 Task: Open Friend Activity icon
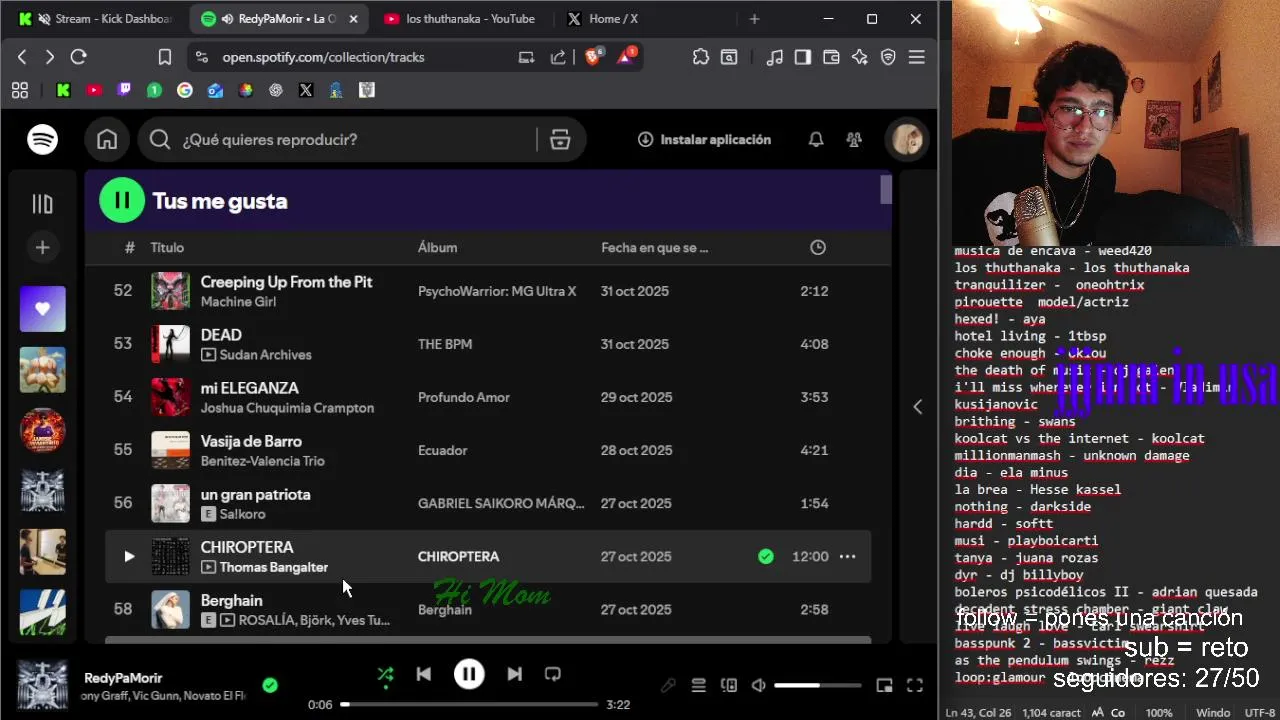click(854, 140)
